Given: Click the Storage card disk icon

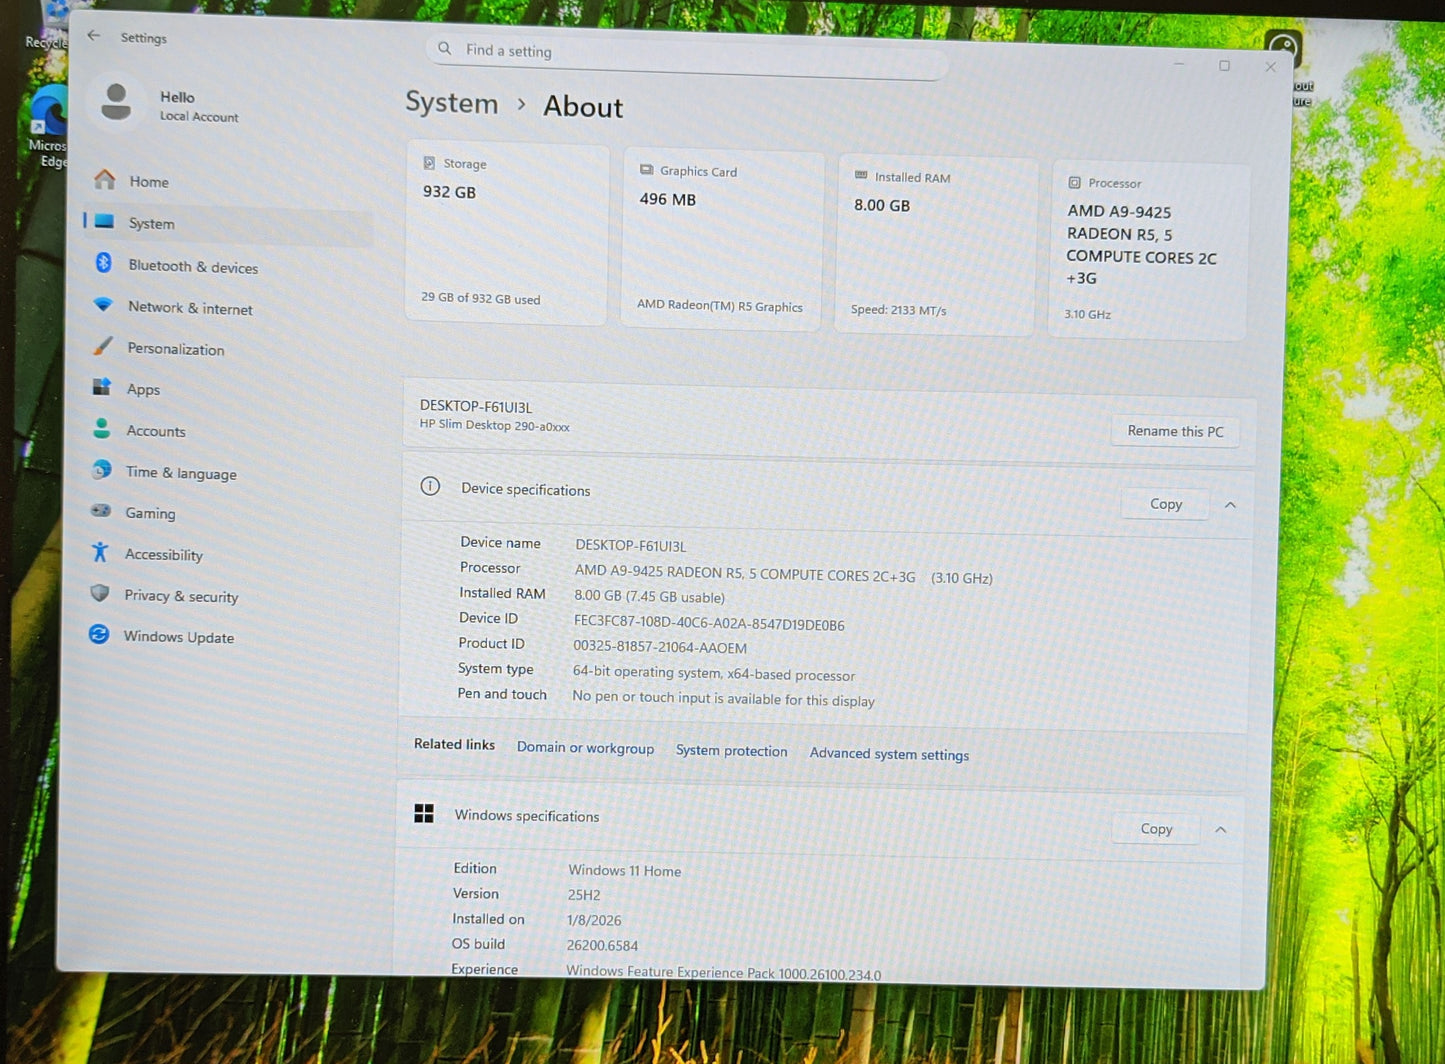Looking at the screenshot, I should pos(429,163).
